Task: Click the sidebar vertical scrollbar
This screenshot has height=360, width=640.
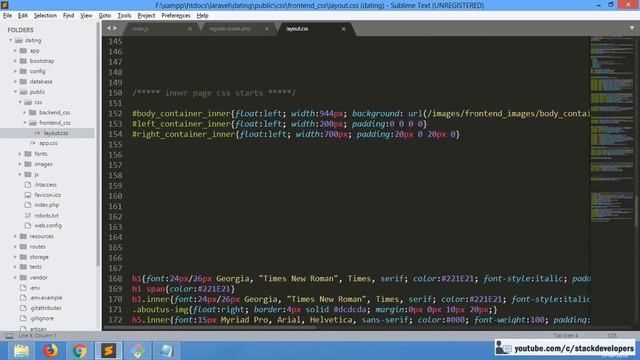Action: (x=98, y=145)
